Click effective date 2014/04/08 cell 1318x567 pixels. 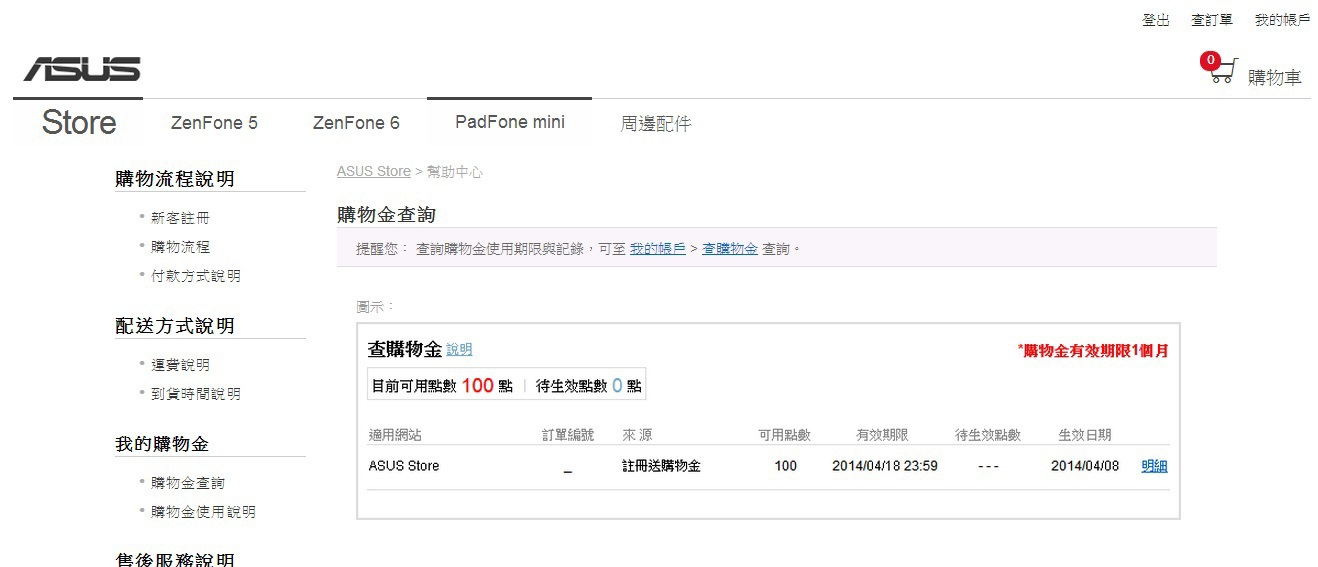tap(1085, 466)
